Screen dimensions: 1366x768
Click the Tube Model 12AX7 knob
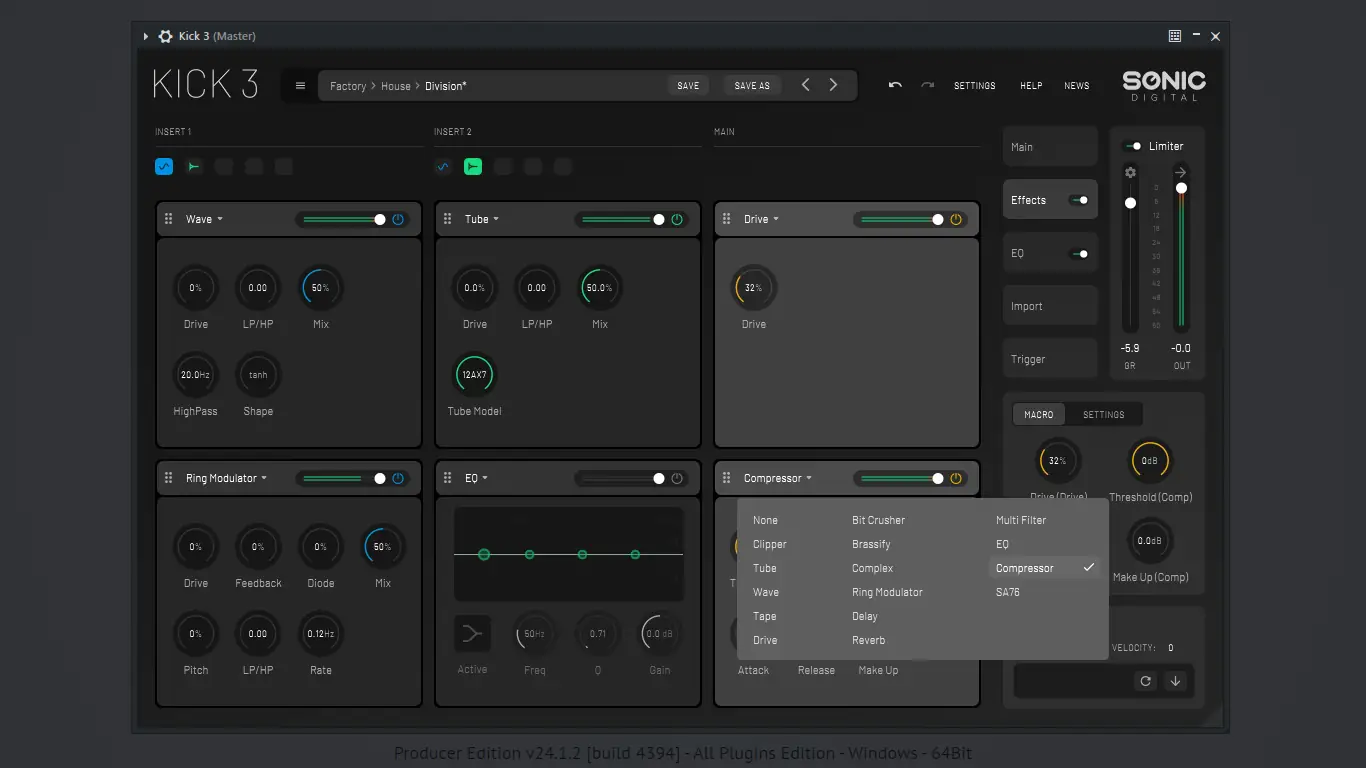coord(474,375)
